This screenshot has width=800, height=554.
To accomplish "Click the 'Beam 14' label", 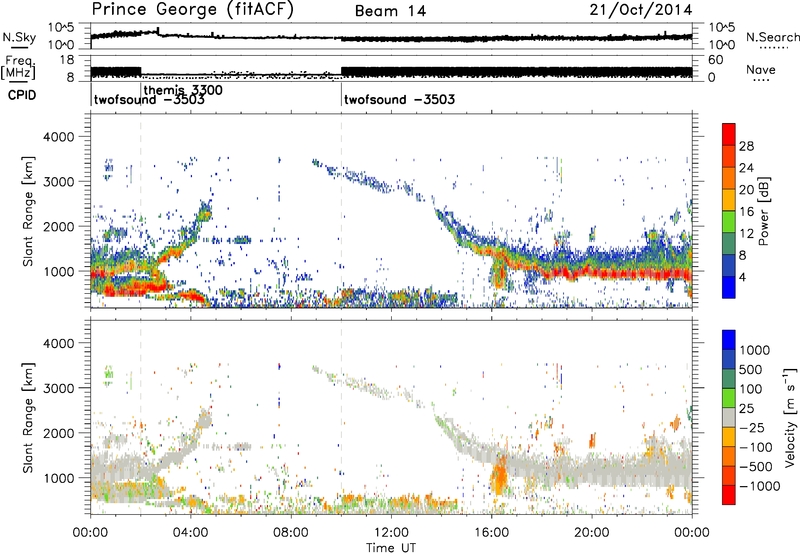I will pos(390,11).
